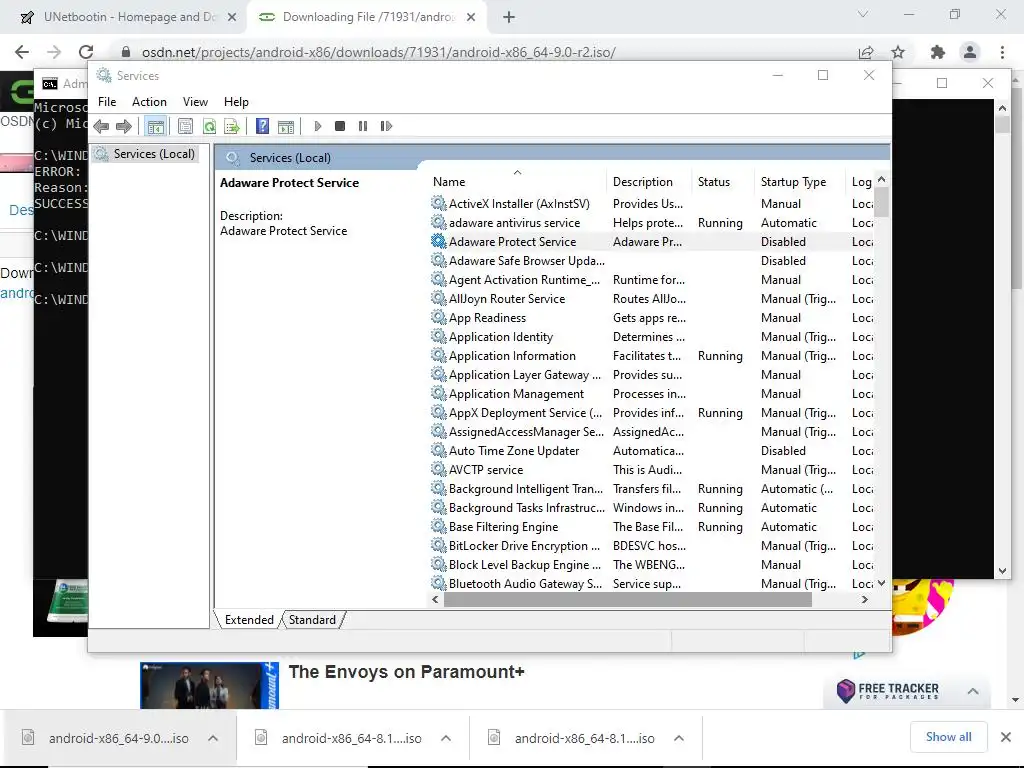Select Background Tasks Infrastructure service
The image size is (1024, 768).
tap(651, 508)
